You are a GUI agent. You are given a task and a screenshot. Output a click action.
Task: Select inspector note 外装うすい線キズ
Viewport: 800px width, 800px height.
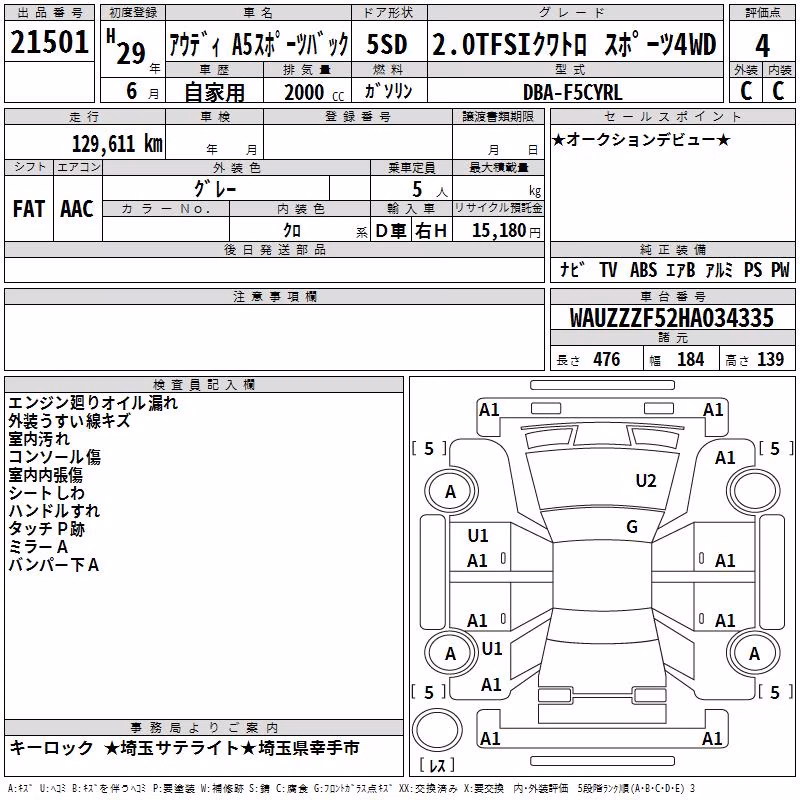(69, 421)
